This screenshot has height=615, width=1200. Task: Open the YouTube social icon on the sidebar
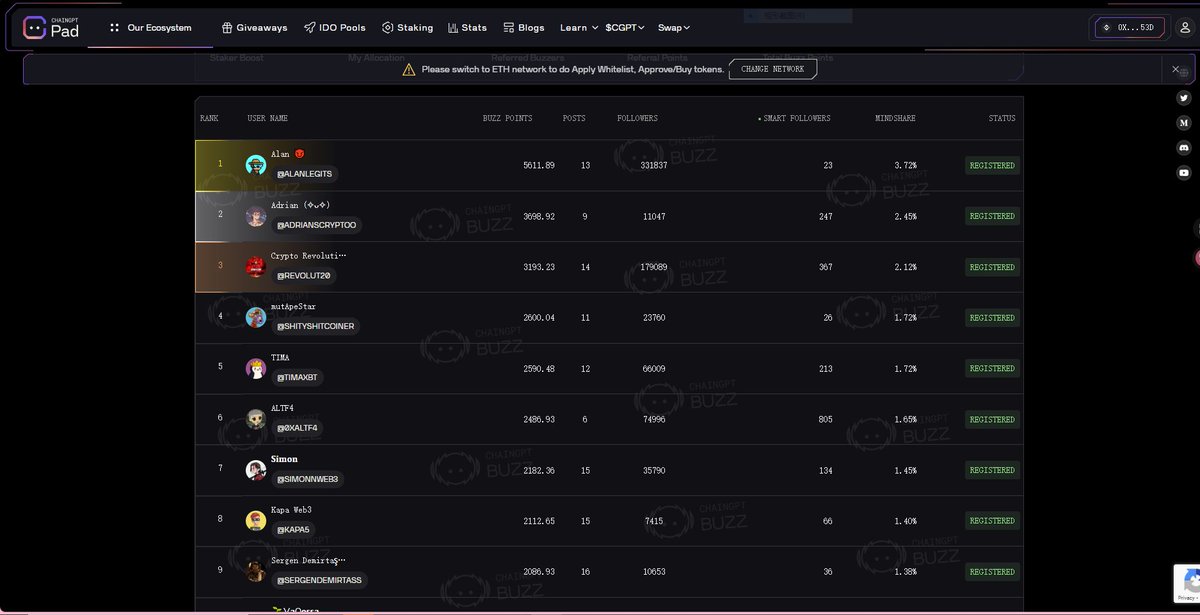(1184, 173)
